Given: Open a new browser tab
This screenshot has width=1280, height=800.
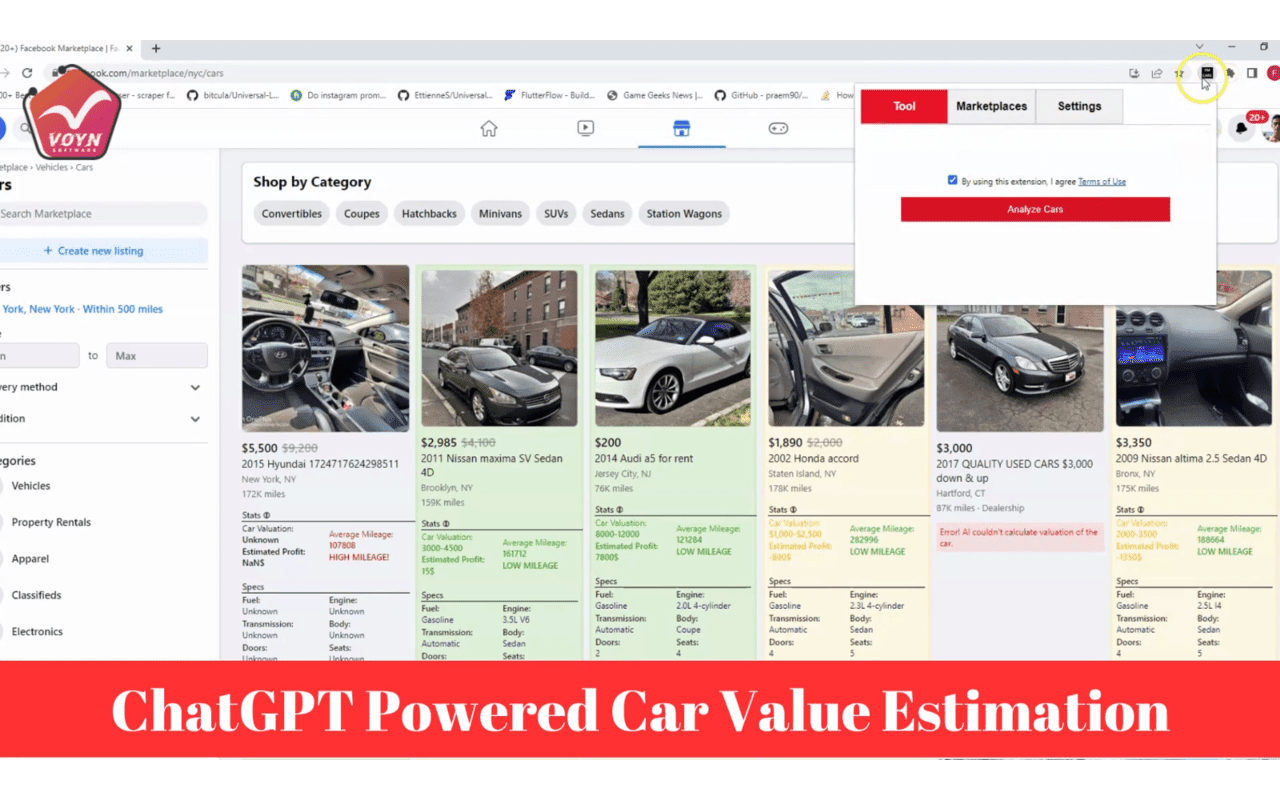Looking at the screenshot, I should [x=156, y=48].
